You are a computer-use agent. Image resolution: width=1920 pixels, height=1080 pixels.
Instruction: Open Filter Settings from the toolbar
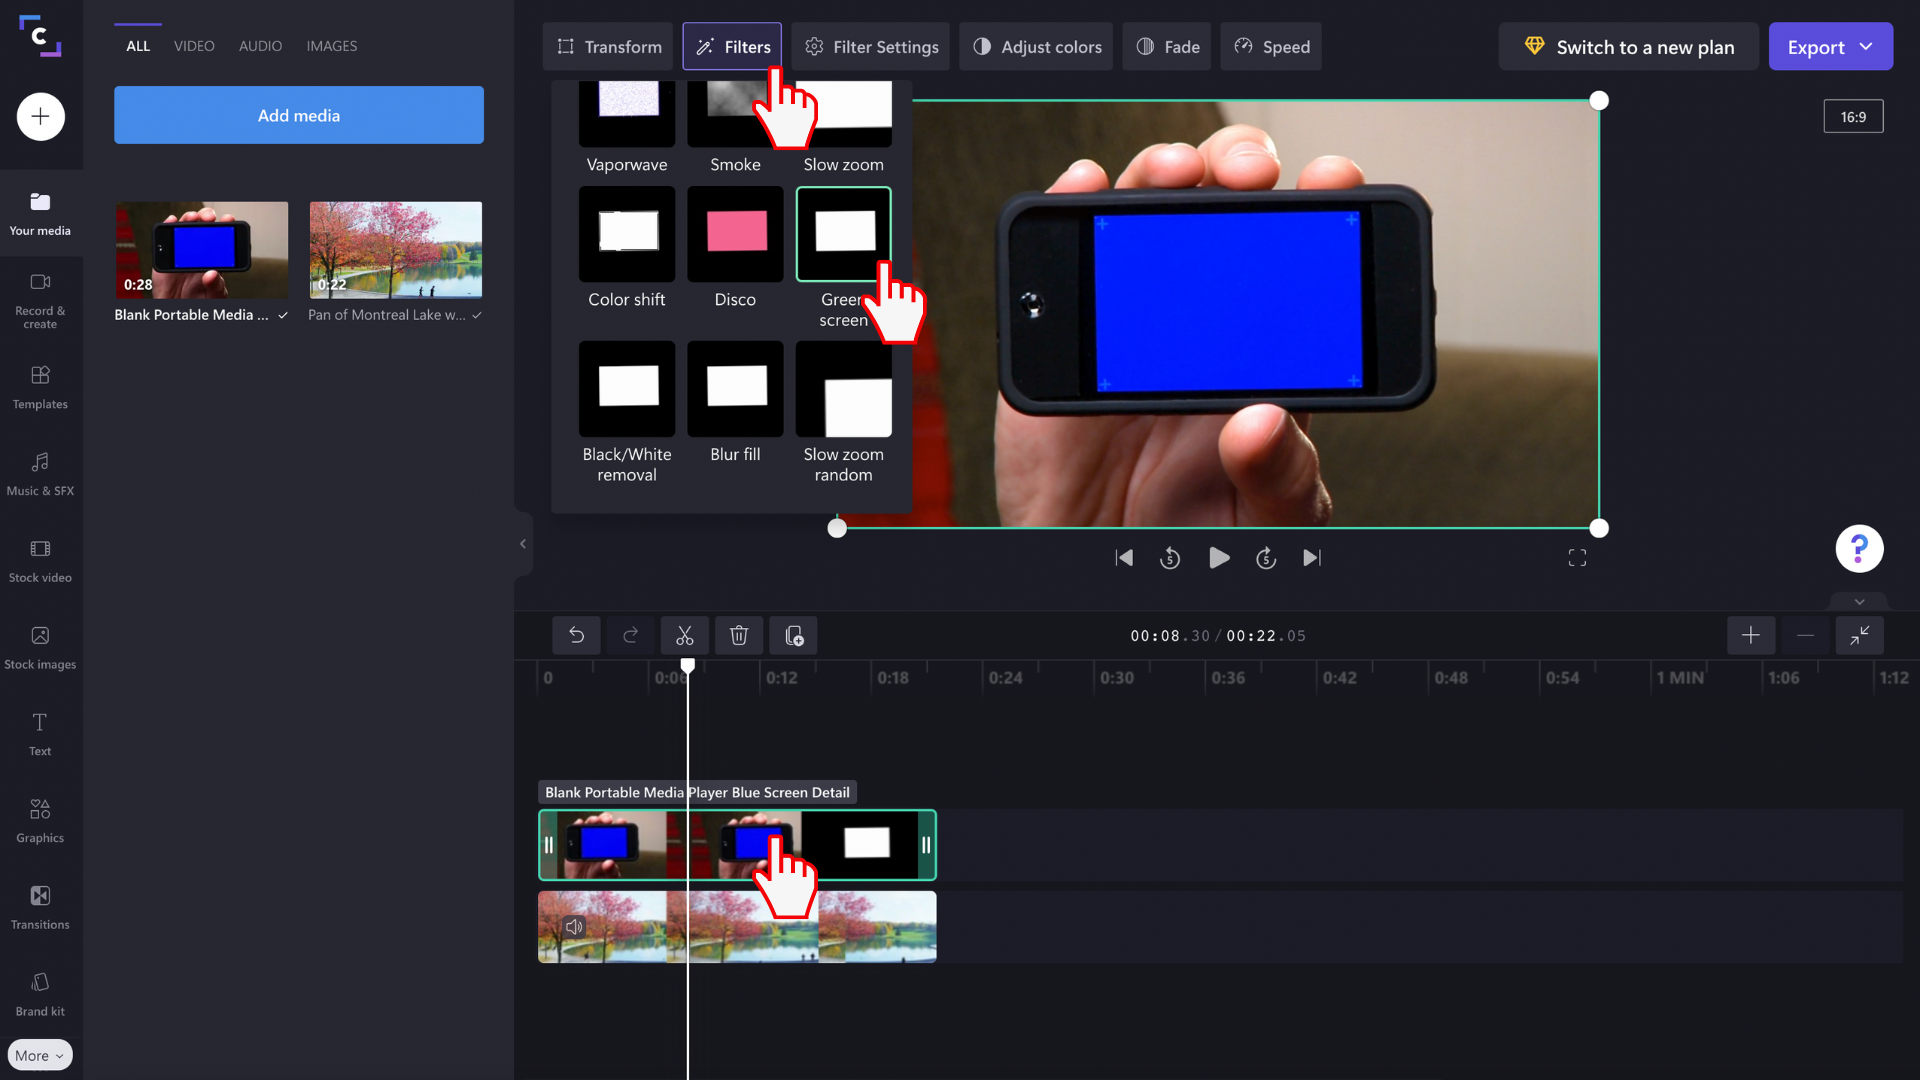[x=870, y=46]
